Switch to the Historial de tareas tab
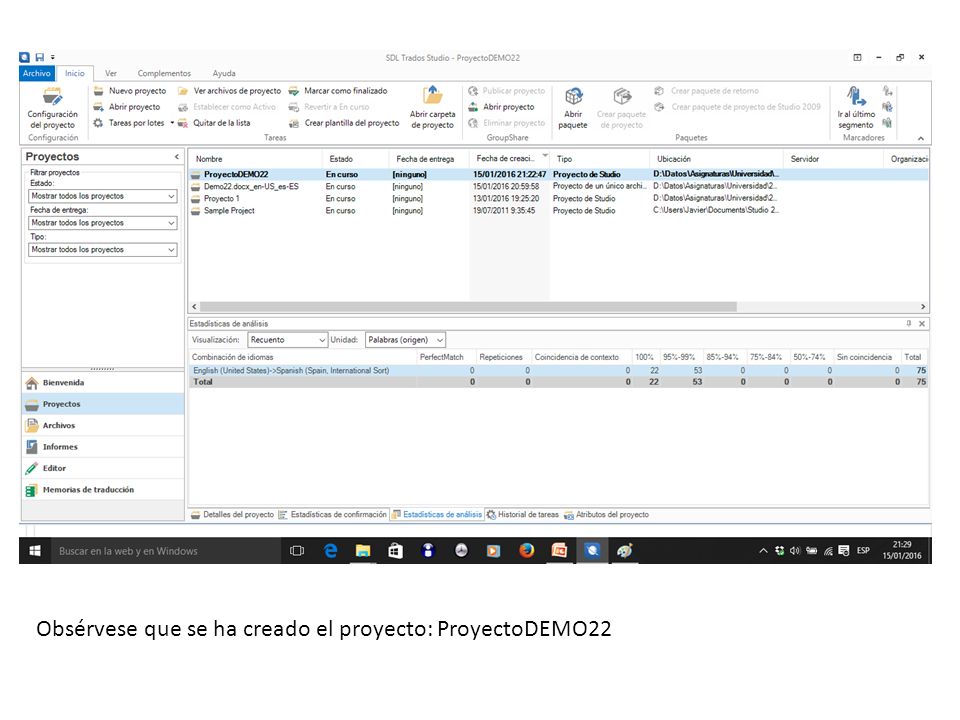The width and height of the screenshot is (960, 720). pos(522,515)
